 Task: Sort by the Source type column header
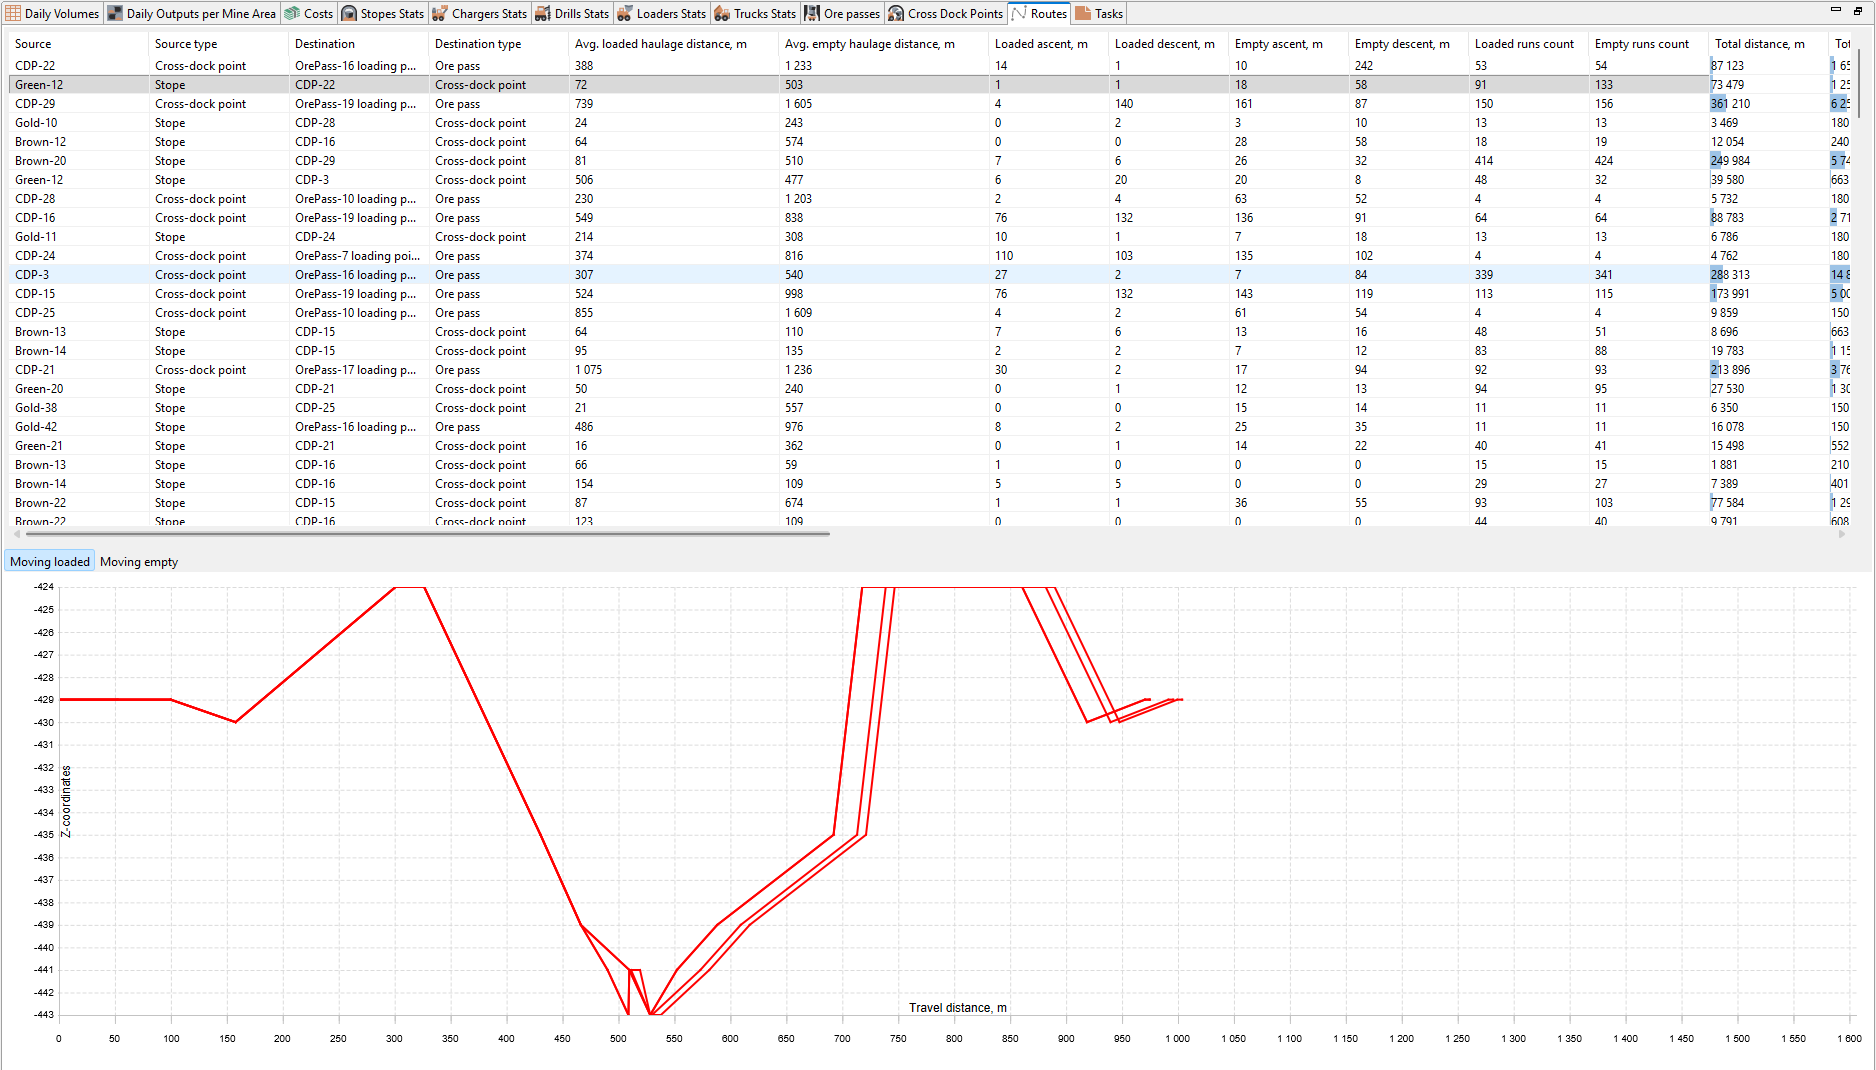[x=218, y=44]
